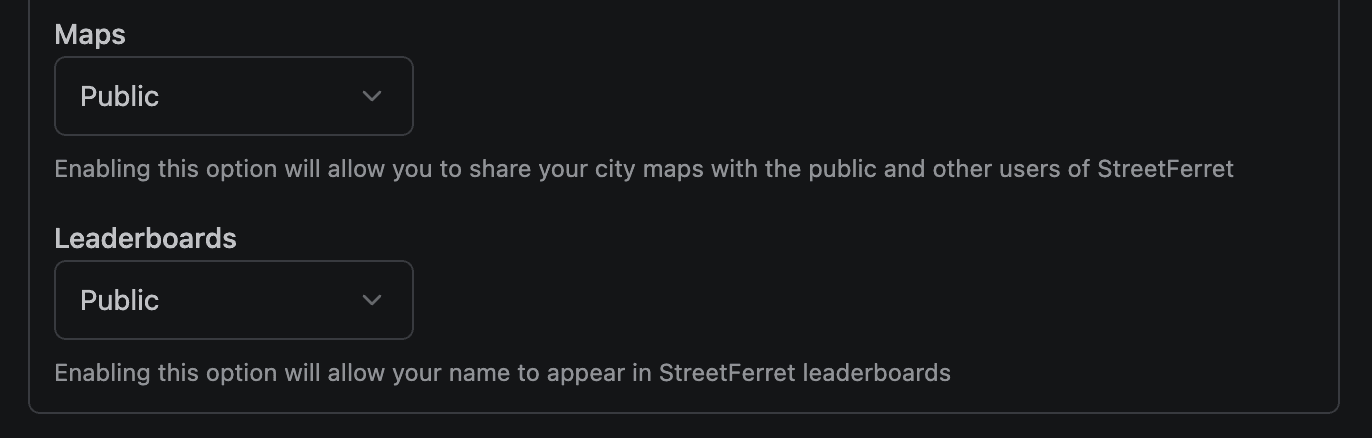Click 'StreetFerret' in the Maps description

tap(1165, 169)
